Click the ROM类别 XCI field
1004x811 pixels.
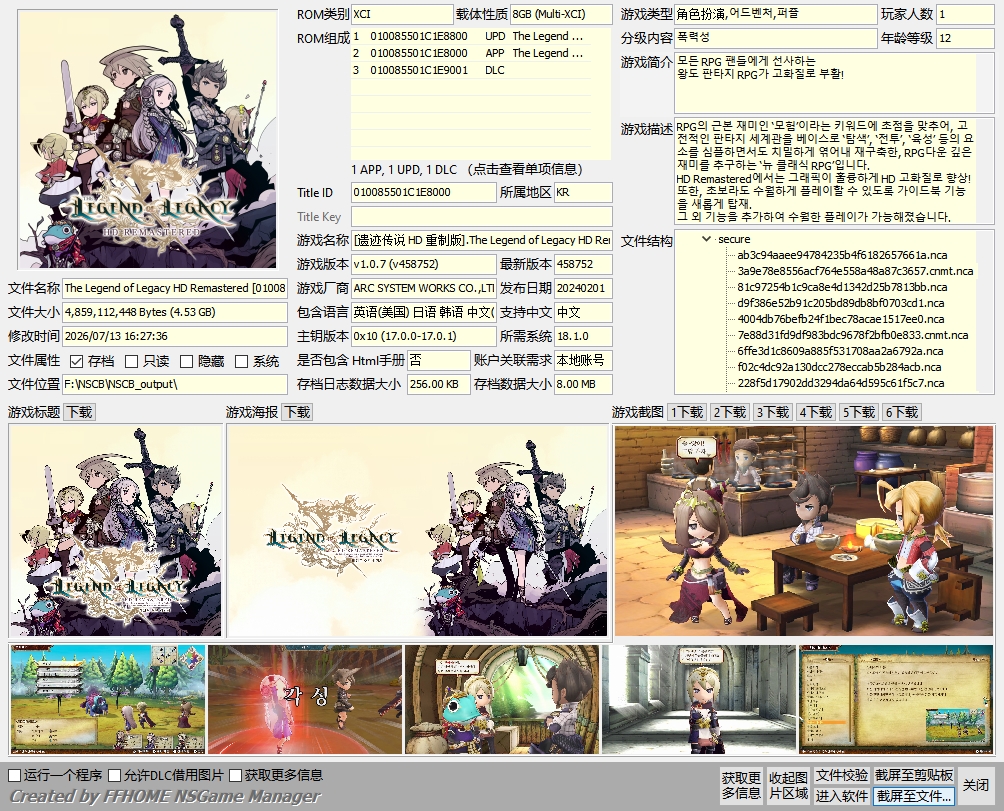click(x=402, y=14)
